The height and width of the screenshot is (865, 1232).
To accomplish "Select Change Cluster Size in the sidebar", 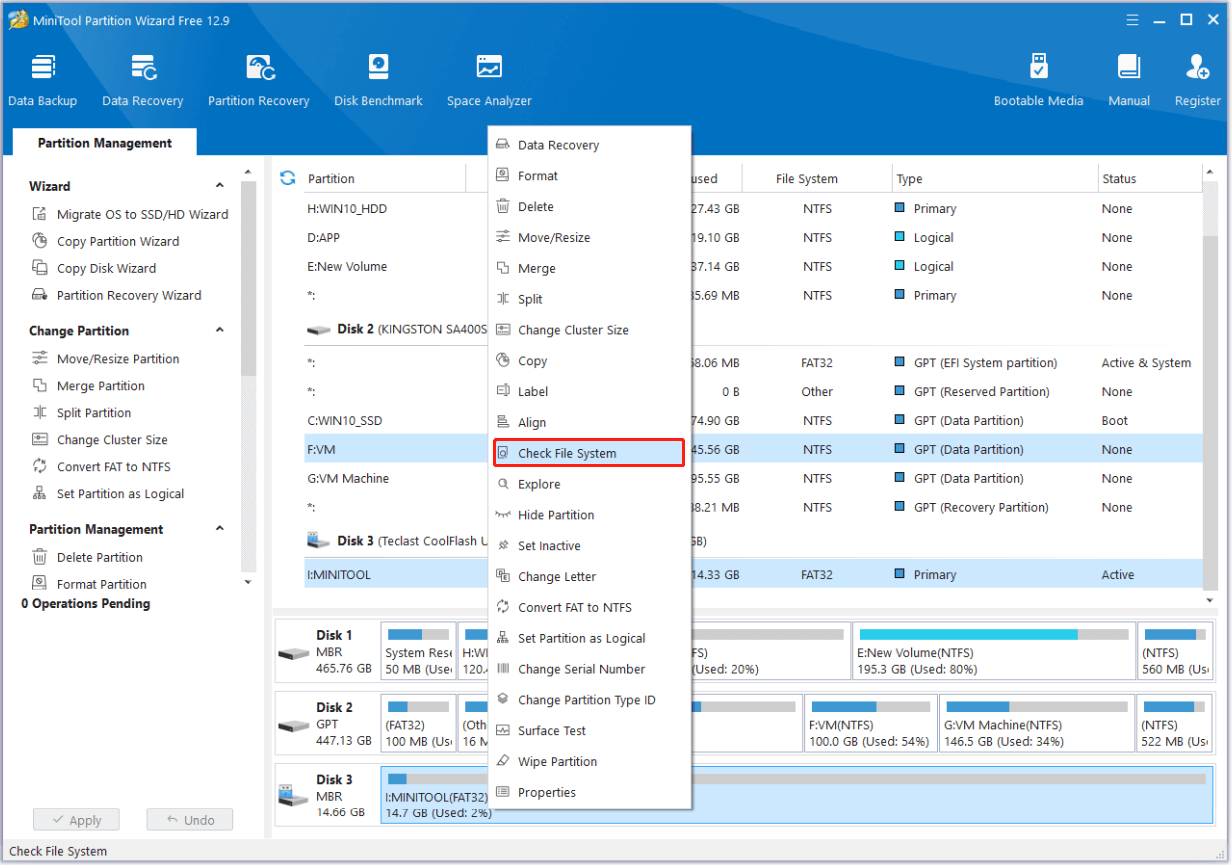I will (100, 440).
